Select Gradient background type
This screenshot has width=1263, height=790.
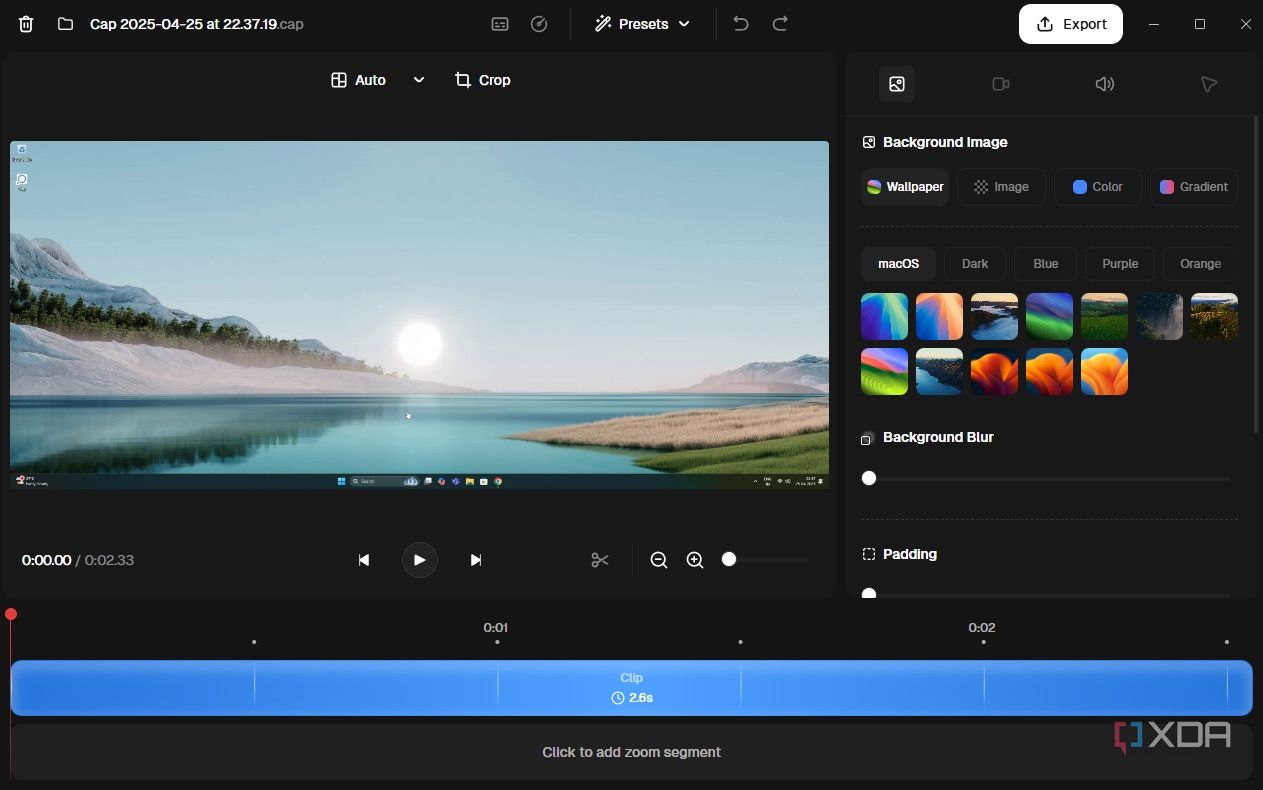coord(1194,187)
